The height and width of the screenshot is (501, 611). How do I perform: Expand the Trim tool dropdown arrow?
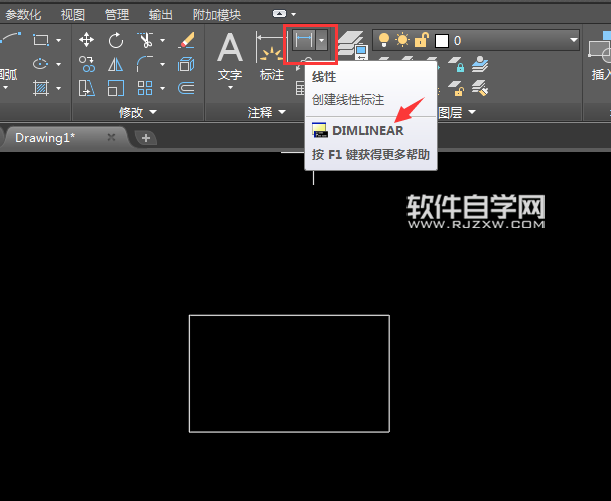click(x=162, y=40)
